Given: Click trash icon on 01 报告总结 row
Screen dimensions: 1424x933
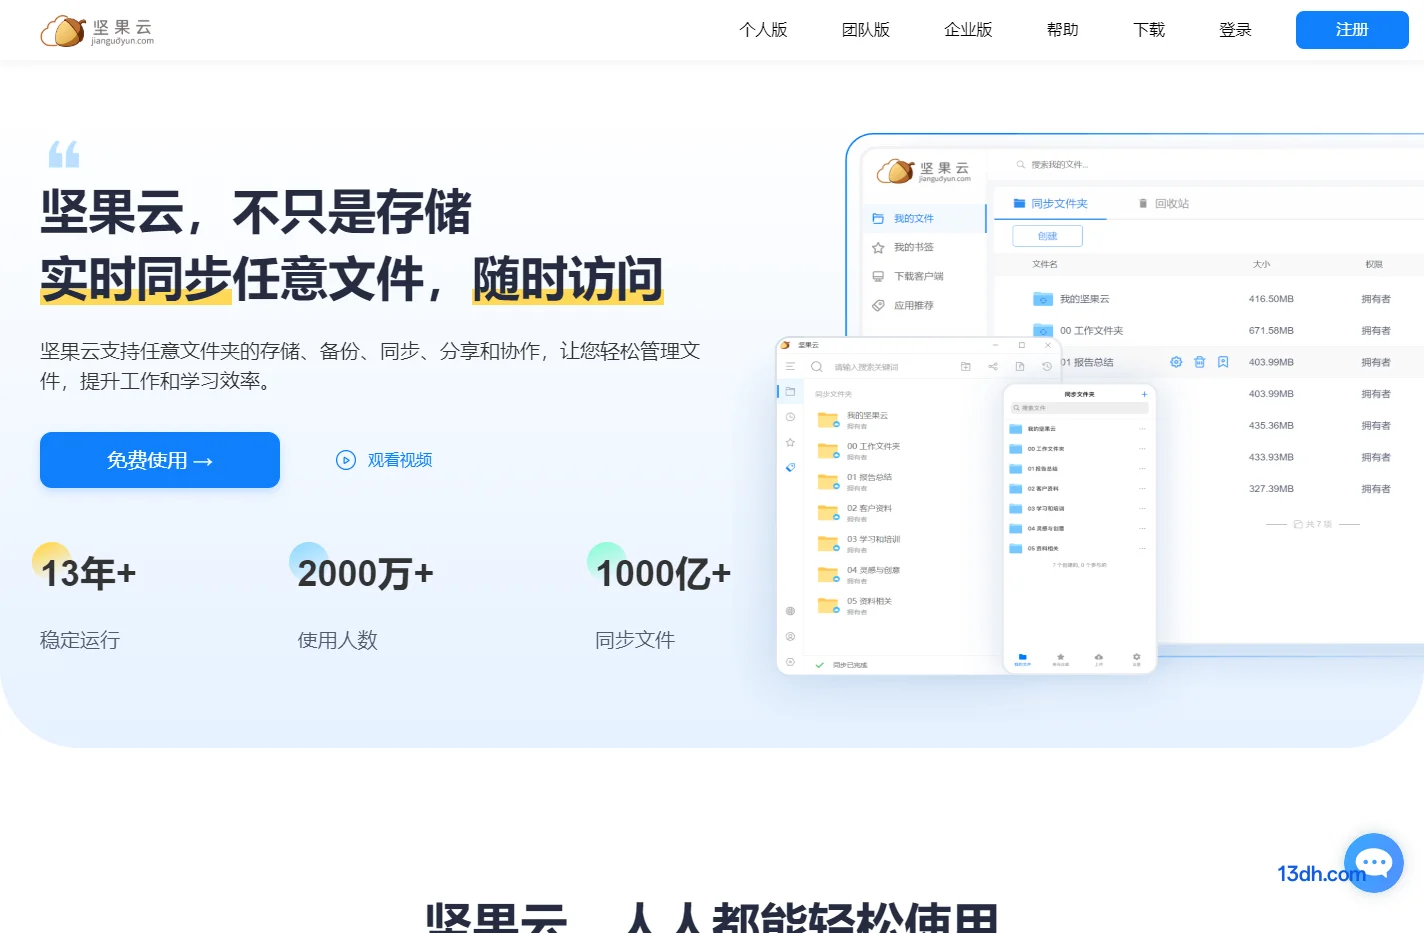Looking at the screenshot, I should [1199, 362].
